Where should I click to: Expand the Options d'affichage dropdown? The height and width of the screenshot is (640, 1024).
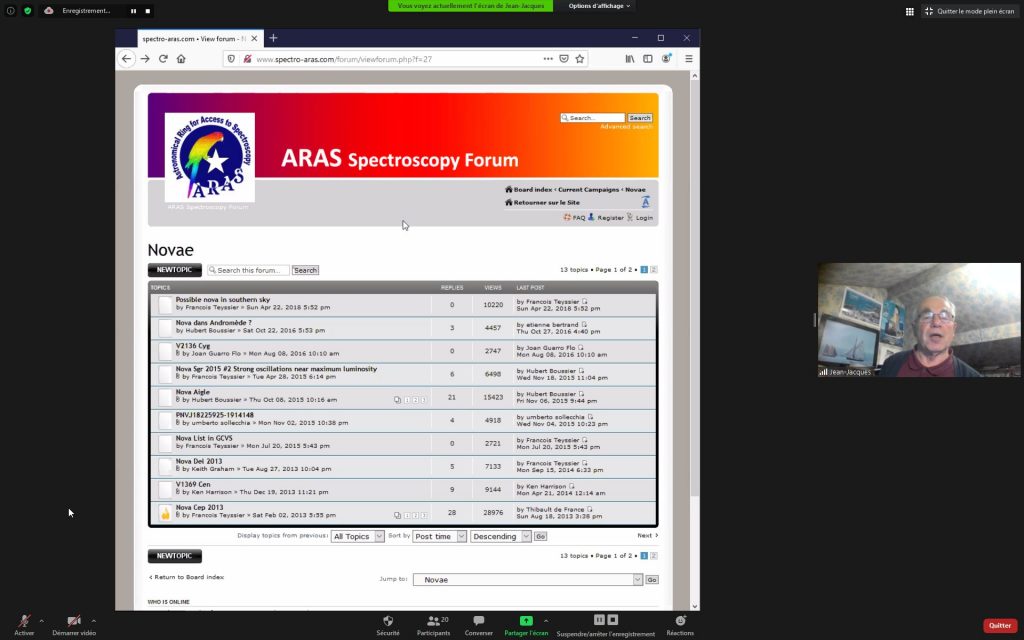point(599,6)
